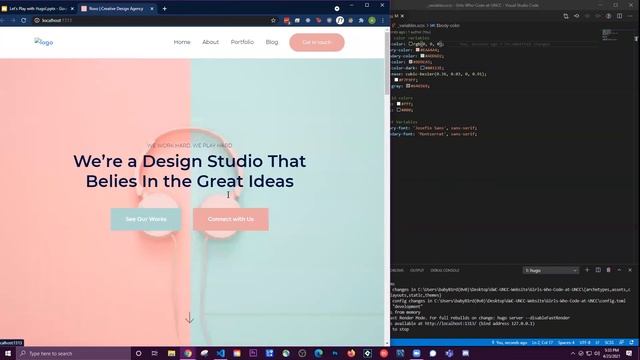Open Chrome's three-dot menu
Screen dimensions: 640x360
382,20
